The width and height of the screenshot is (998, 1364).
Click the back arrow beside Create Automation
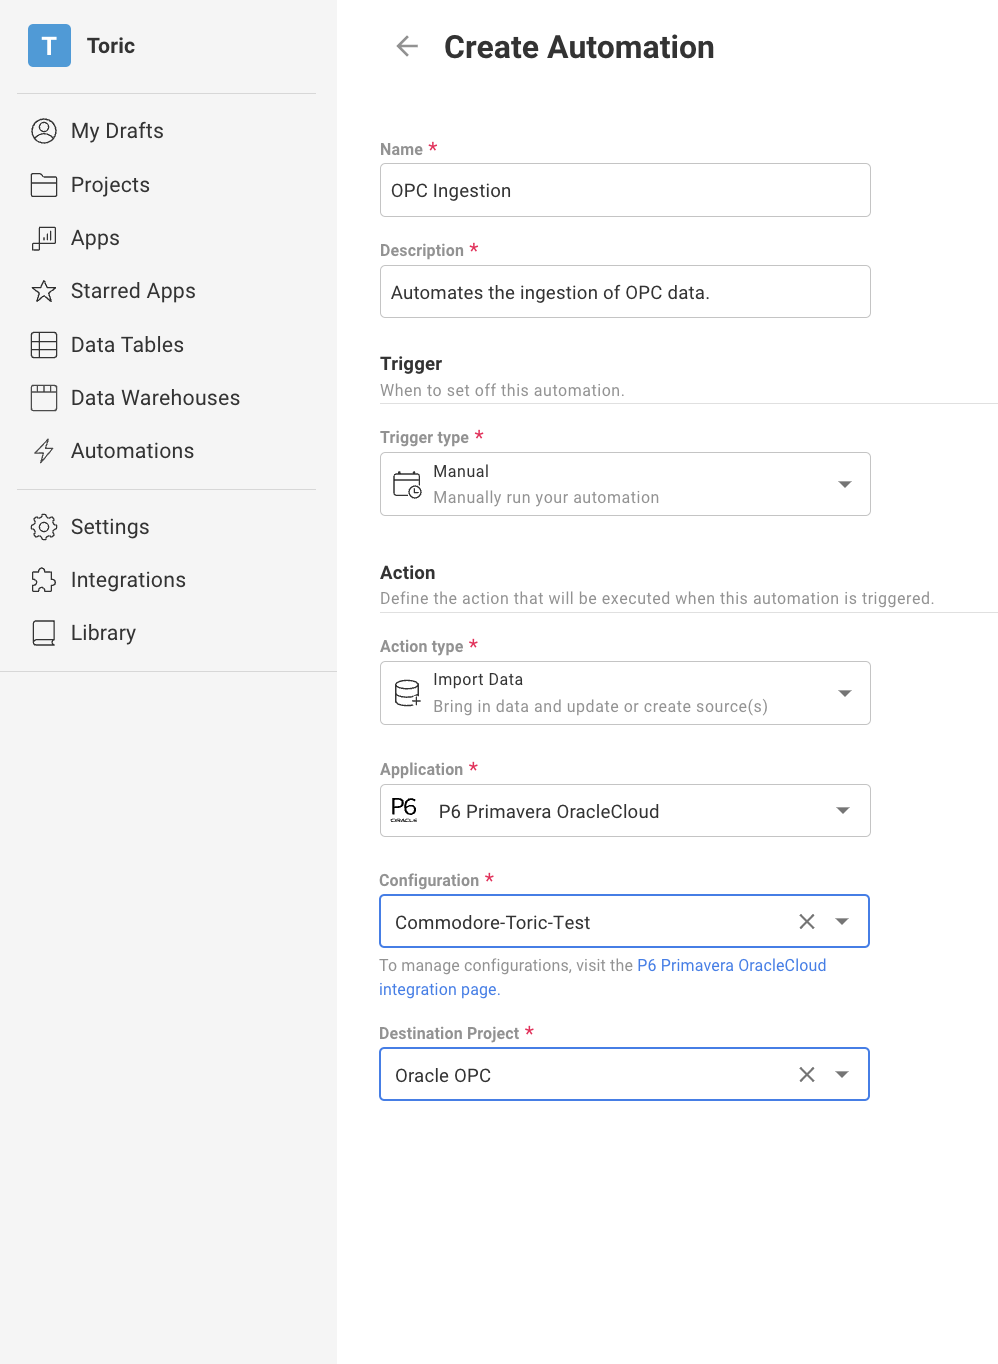point(407,46)
